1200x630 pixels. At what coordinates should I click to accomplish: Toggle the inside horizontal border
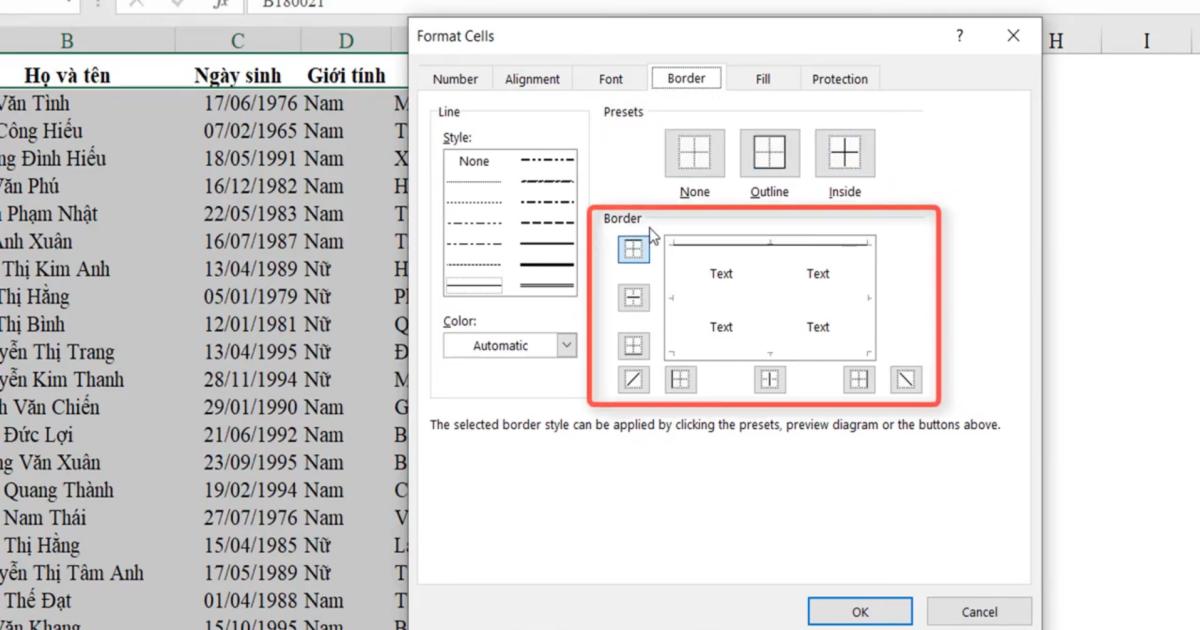click(633, 297)
